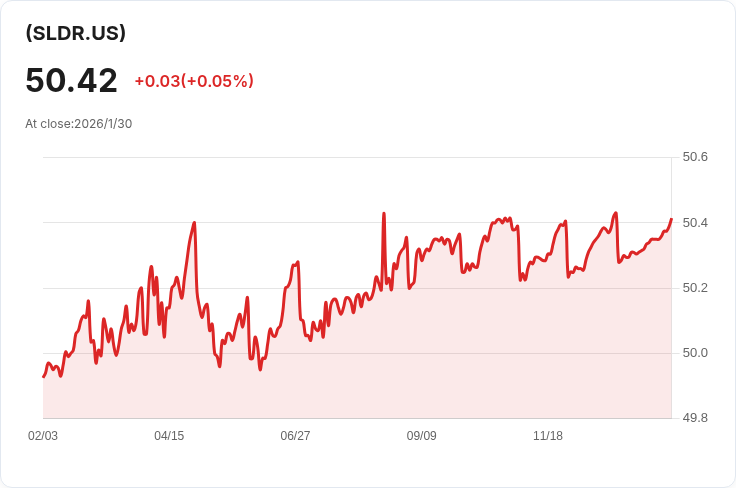Click the +0.03(+0.05%) price change text
This screenshot has width=736, height=488.
(x=194, y=81)
